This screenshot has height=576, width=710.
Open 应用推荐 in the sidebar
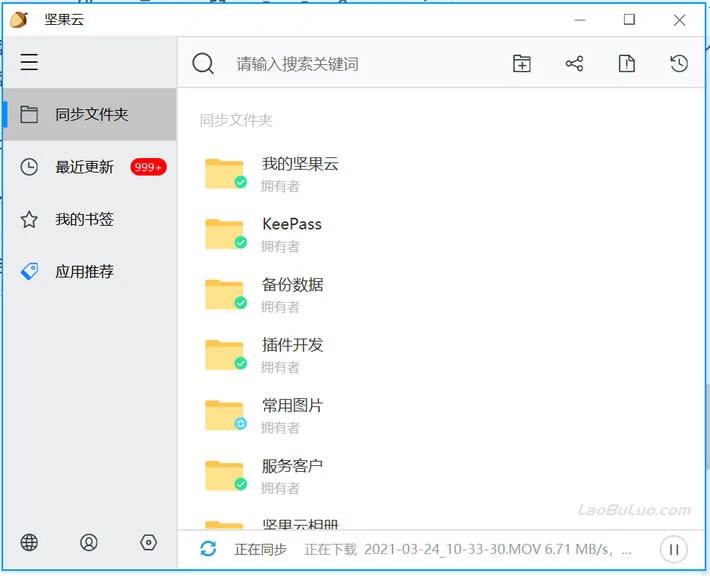(x=90, y=271)
